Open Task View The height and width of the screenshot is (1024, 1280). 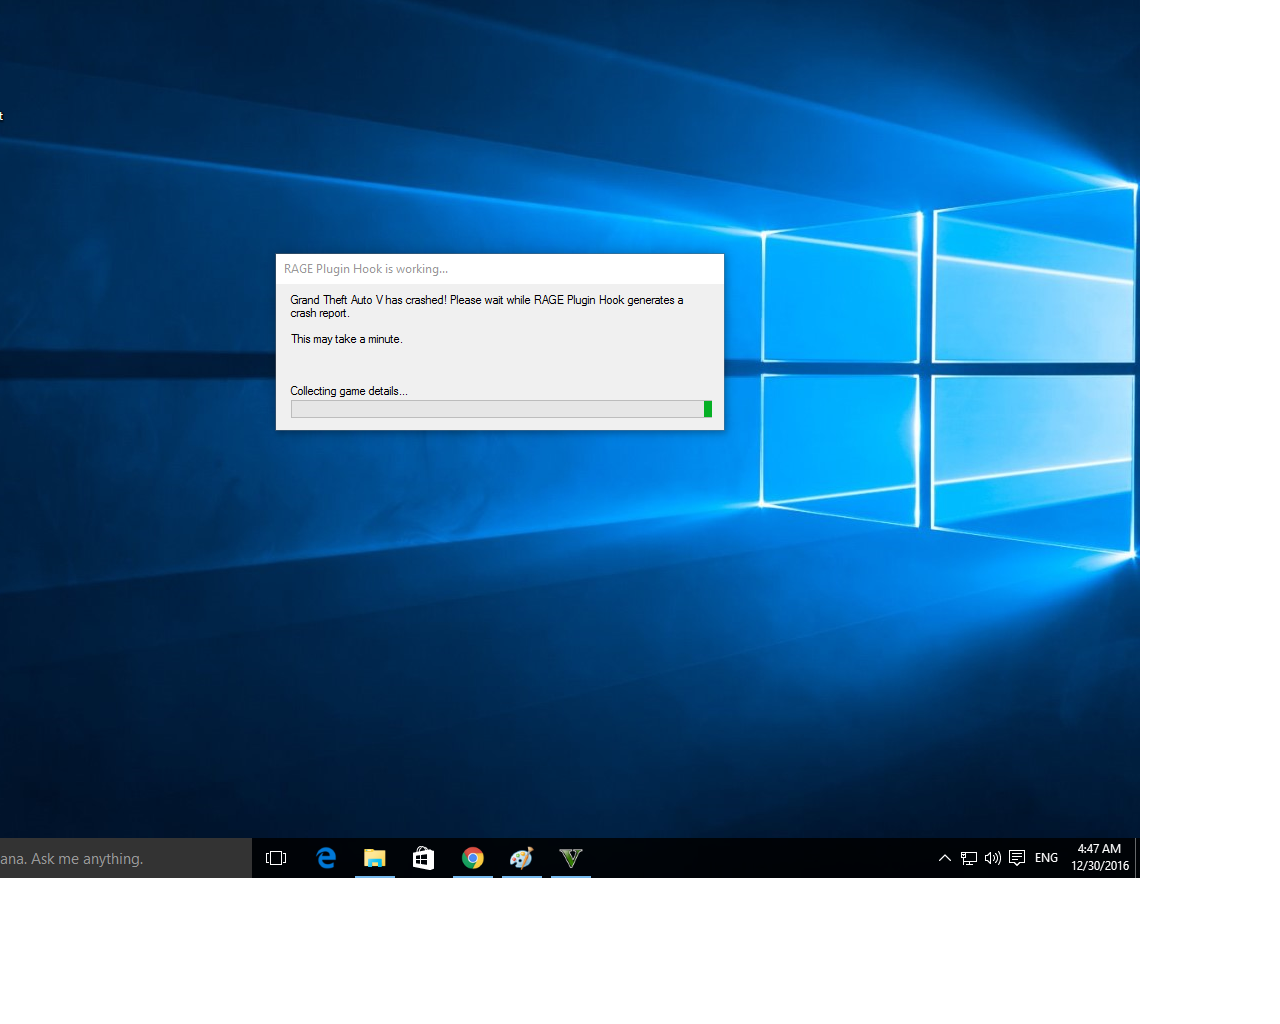tap(276, 858)
